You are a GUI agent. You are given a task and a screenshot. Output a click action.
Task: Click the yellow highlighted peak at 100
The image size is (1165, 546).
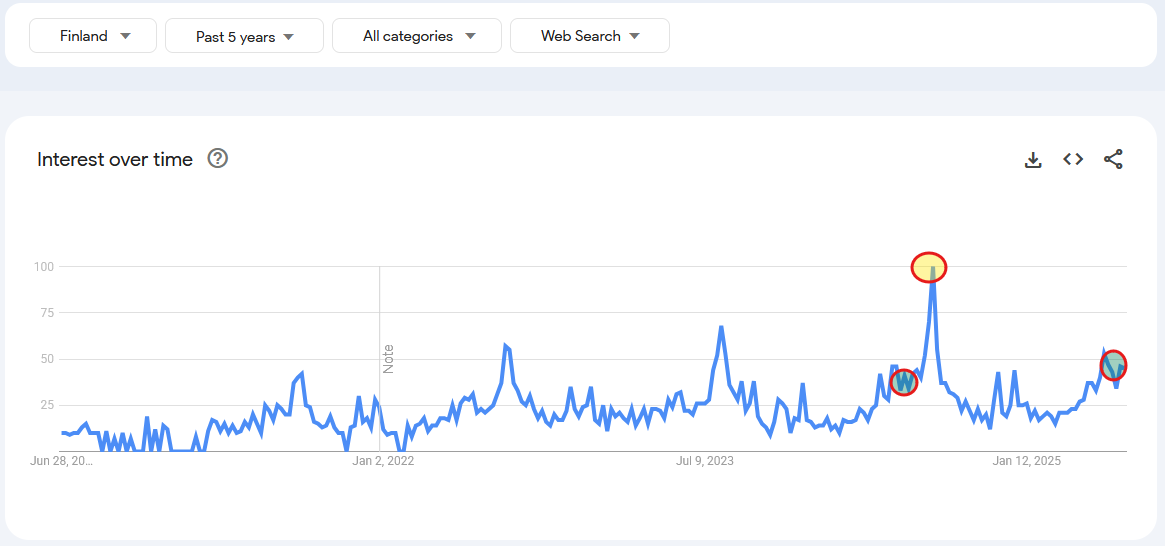(x=929, y=267)
